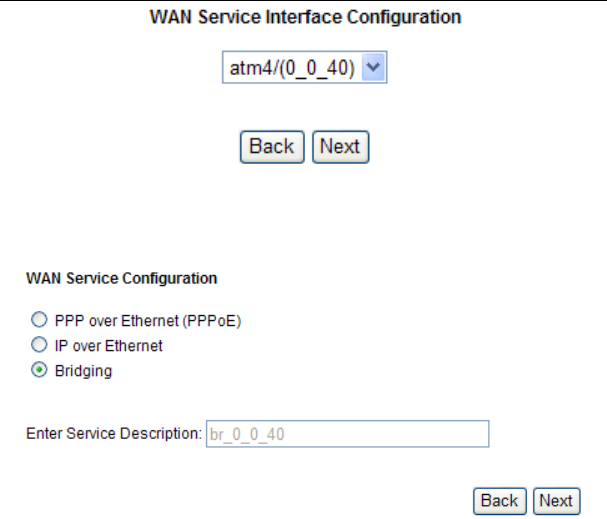Open the atm4/(0_0_40) interface dropdown
607x519 pixels.
[x=304, y=70]
